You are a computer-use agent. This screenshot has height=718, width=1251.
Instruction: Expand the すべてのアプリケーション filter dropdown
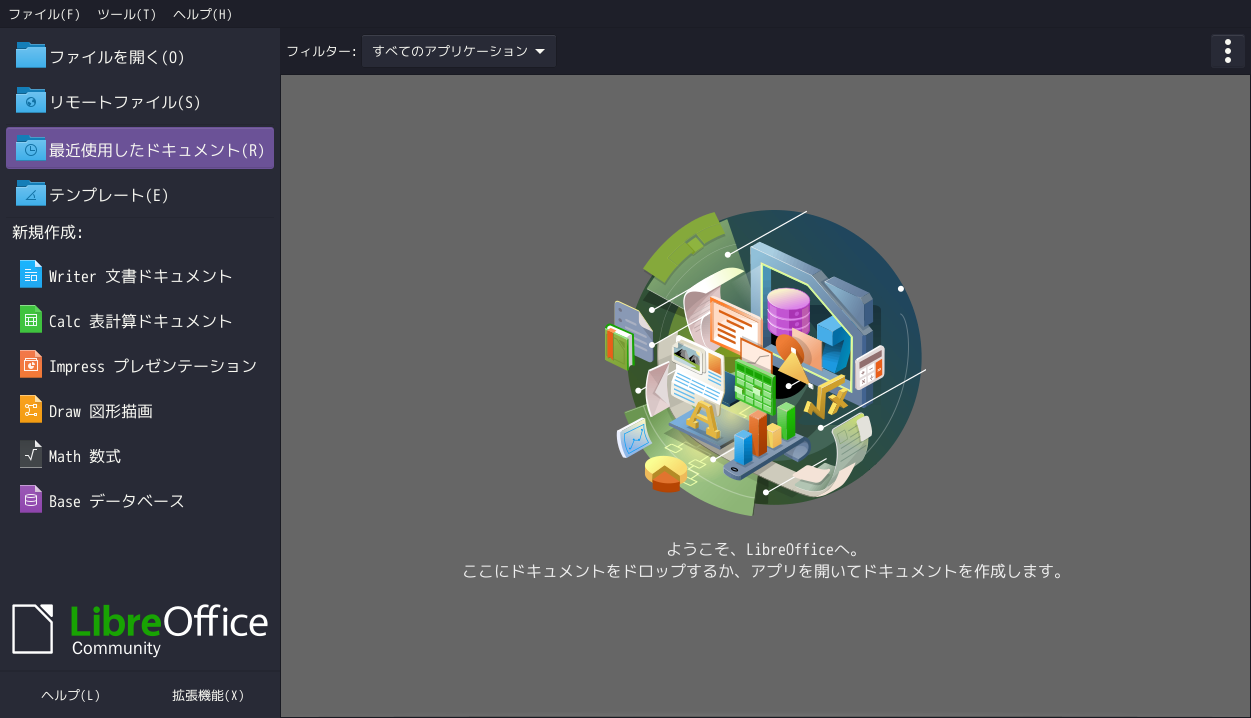[x=459, y=51]
